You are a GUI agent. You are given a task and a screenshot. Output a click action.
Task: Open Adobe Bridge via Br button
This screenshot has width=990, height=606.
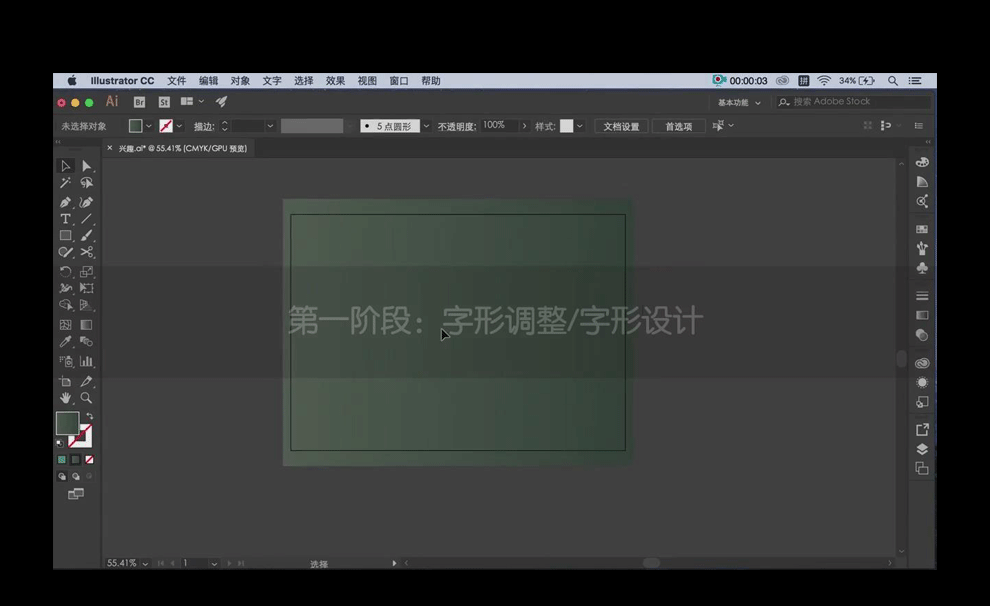pyautogui.click(x=140, y=102)
